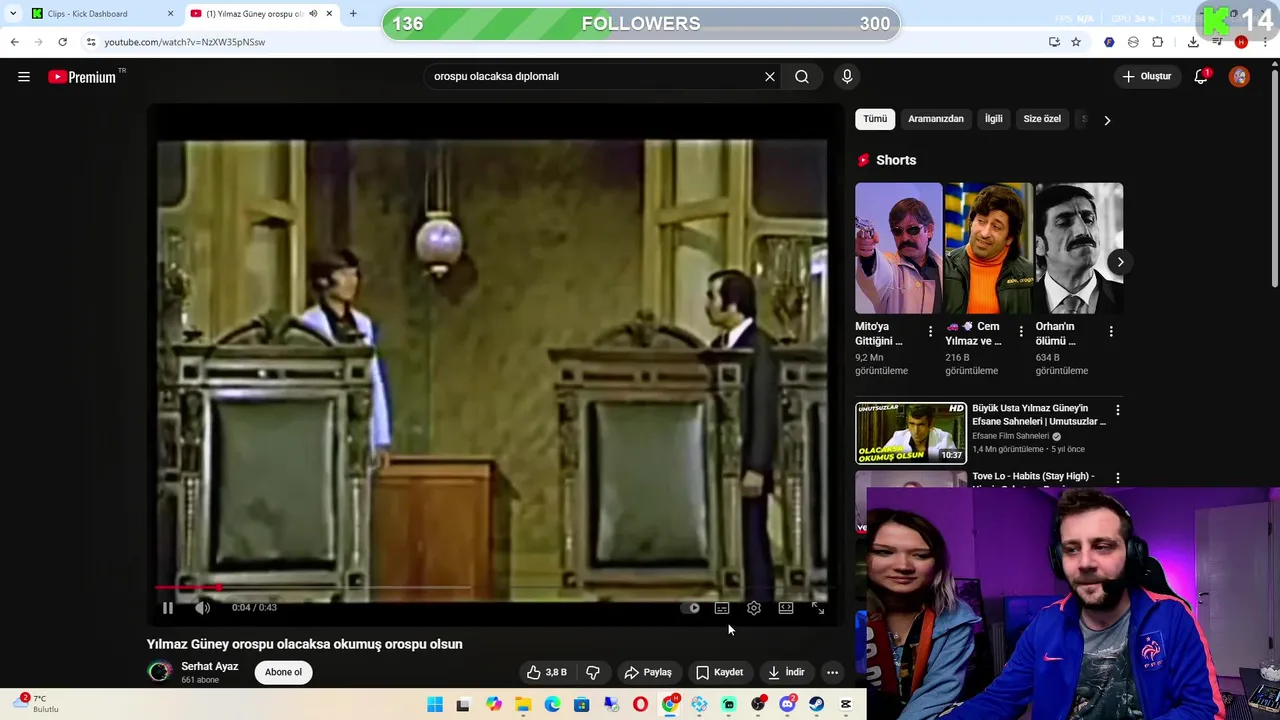Open options for Büyük Usta Yılmaz Güney video
1280x720 pixels.
tap(1118, 410)
